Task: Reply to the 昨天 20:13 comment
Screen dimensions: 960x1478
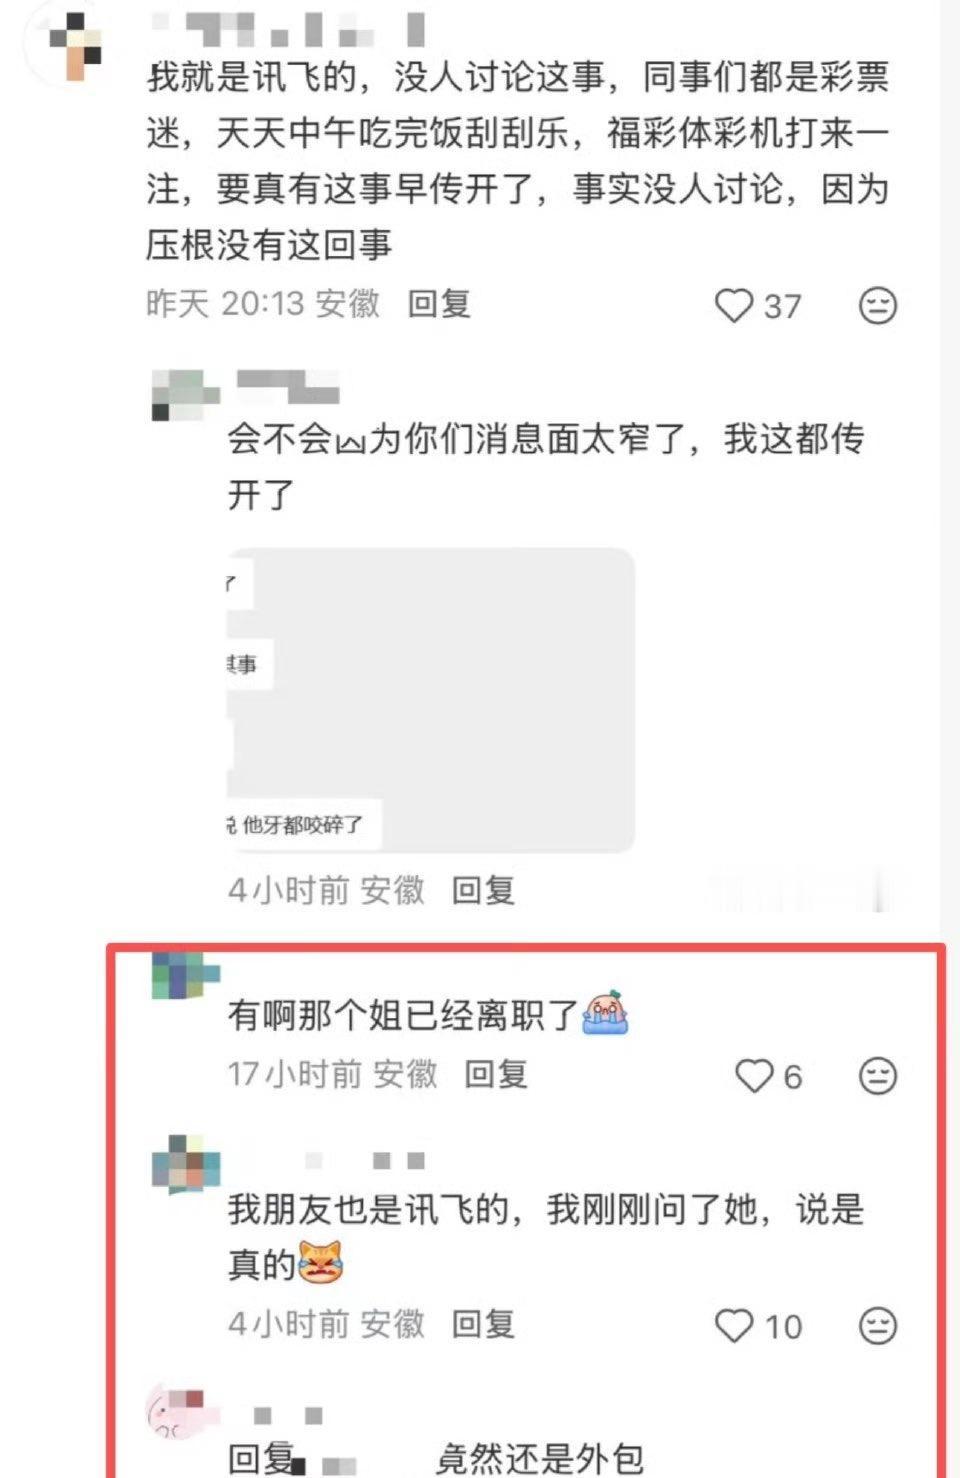Action: click(439, 303)
